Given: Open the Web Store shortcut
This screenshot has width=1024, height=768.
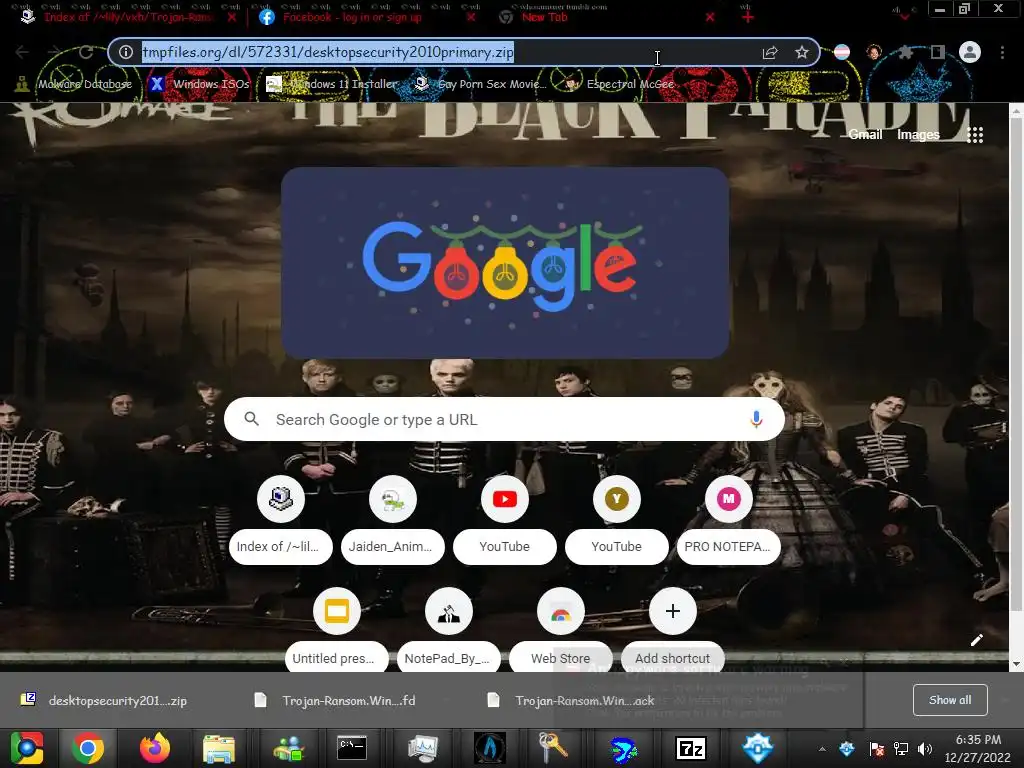Looking at the screenshot, I should [x=561, y=631].
